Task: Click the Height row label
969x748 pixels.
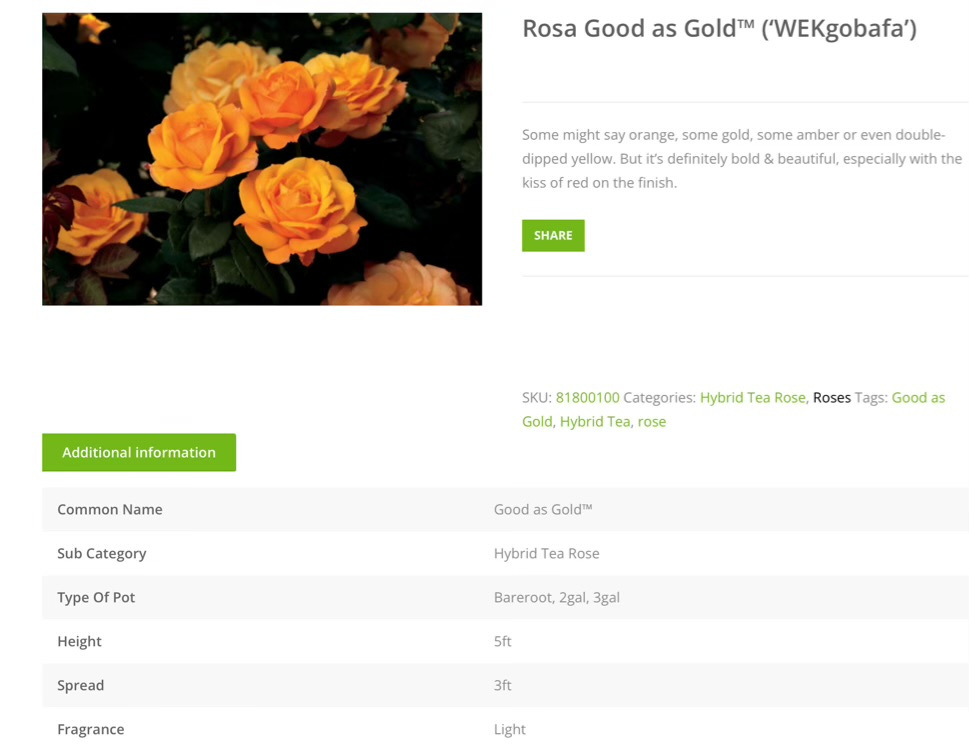Action: (x=80, y=641)
